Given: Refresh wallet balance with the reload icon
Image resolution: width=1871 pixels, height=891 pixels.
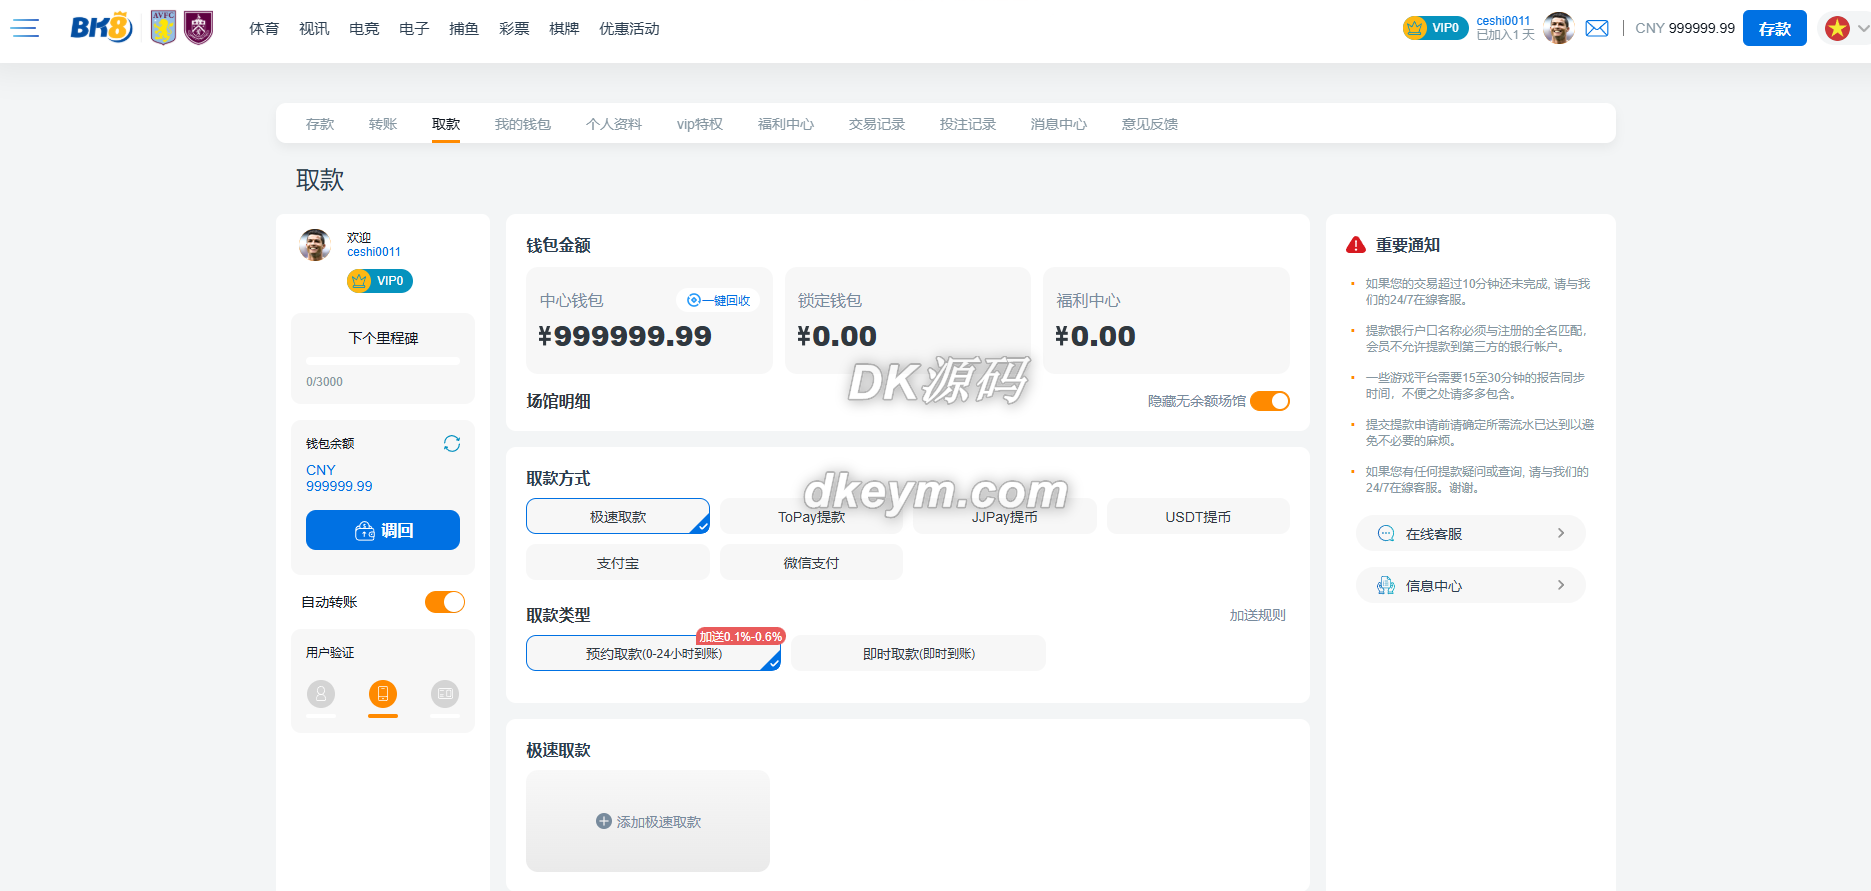Looking at the screenshot, I should (452, 443).
